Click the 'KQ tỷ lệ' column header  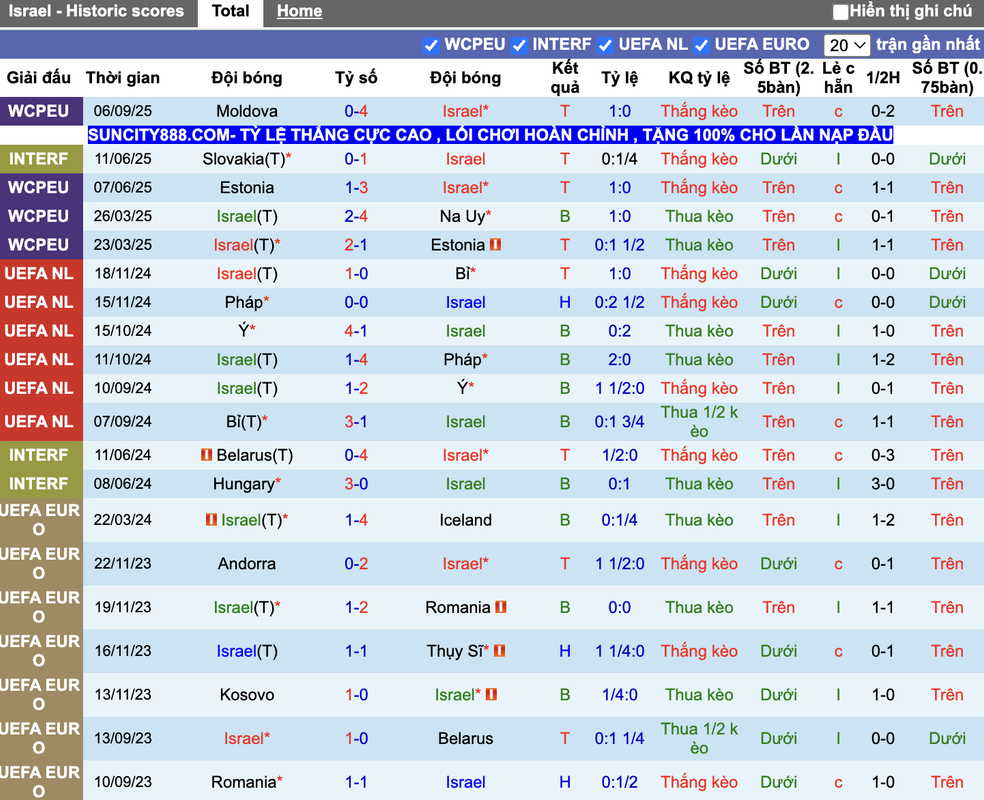coord(699,78)
